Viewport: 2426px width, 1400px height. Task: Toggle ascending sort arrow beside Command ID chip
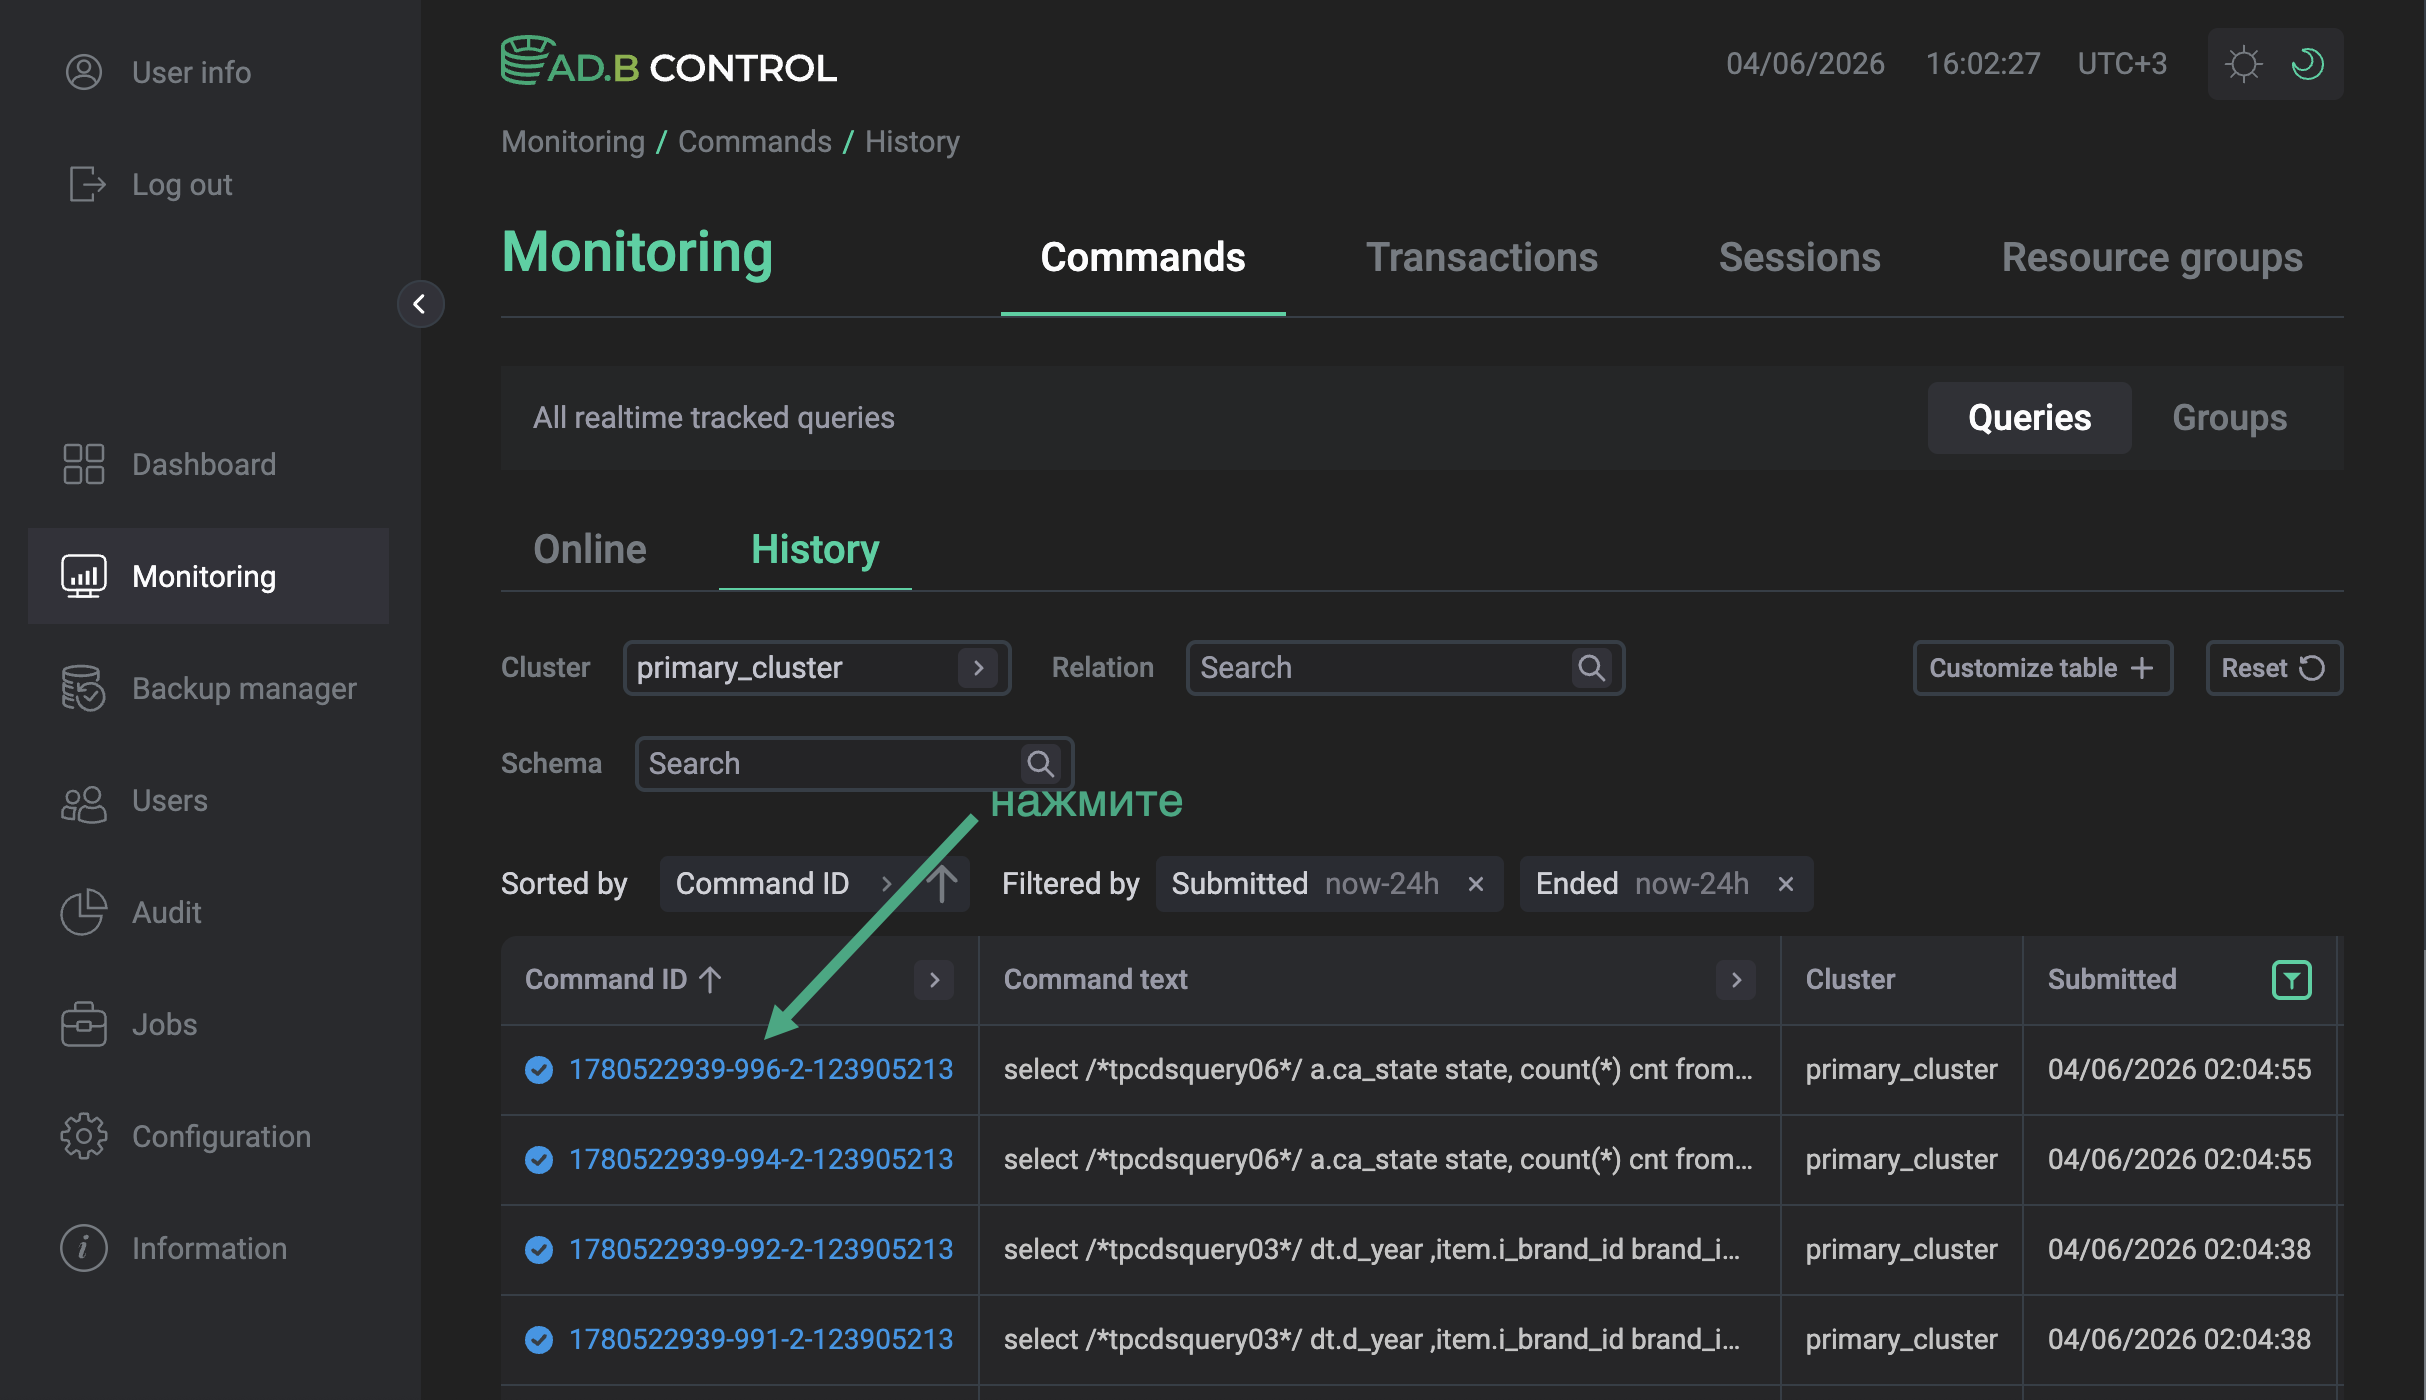(x=941, y=884)
